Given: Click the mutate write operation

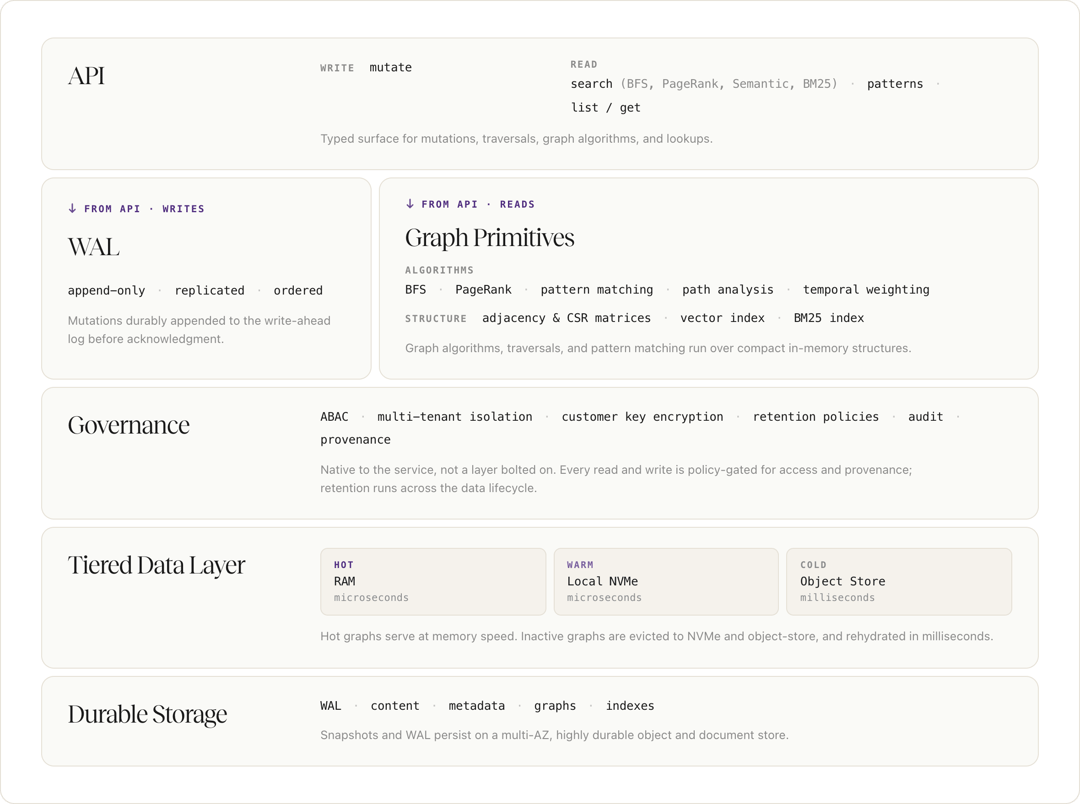Looking at the screenshot, I should (x=391, y=68).
